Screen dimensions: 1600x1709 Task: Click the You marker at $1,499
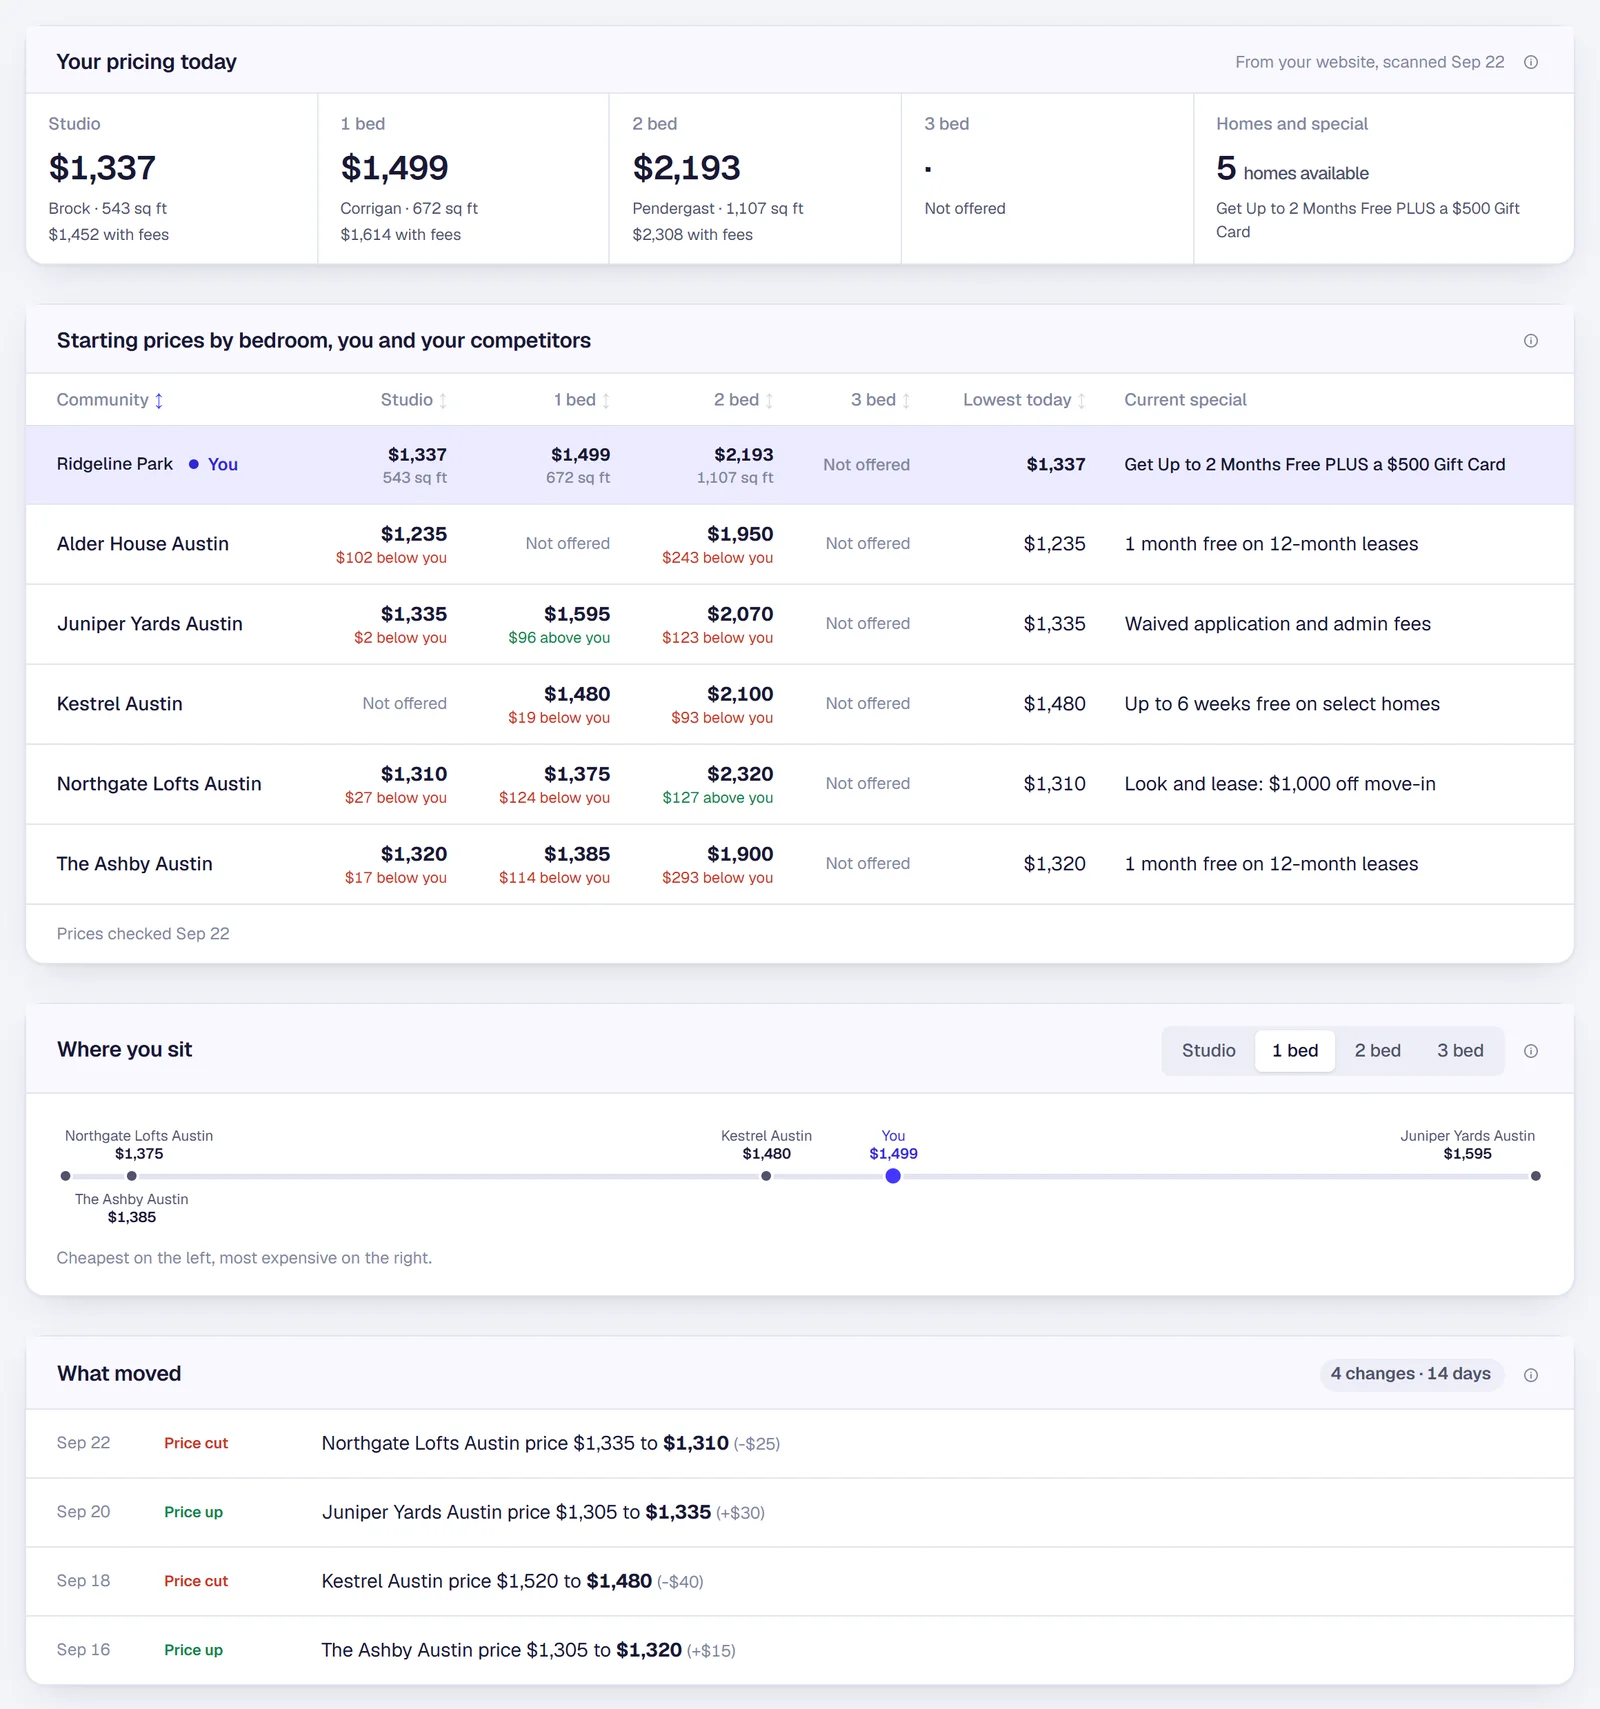click(x=893, y=1176)
